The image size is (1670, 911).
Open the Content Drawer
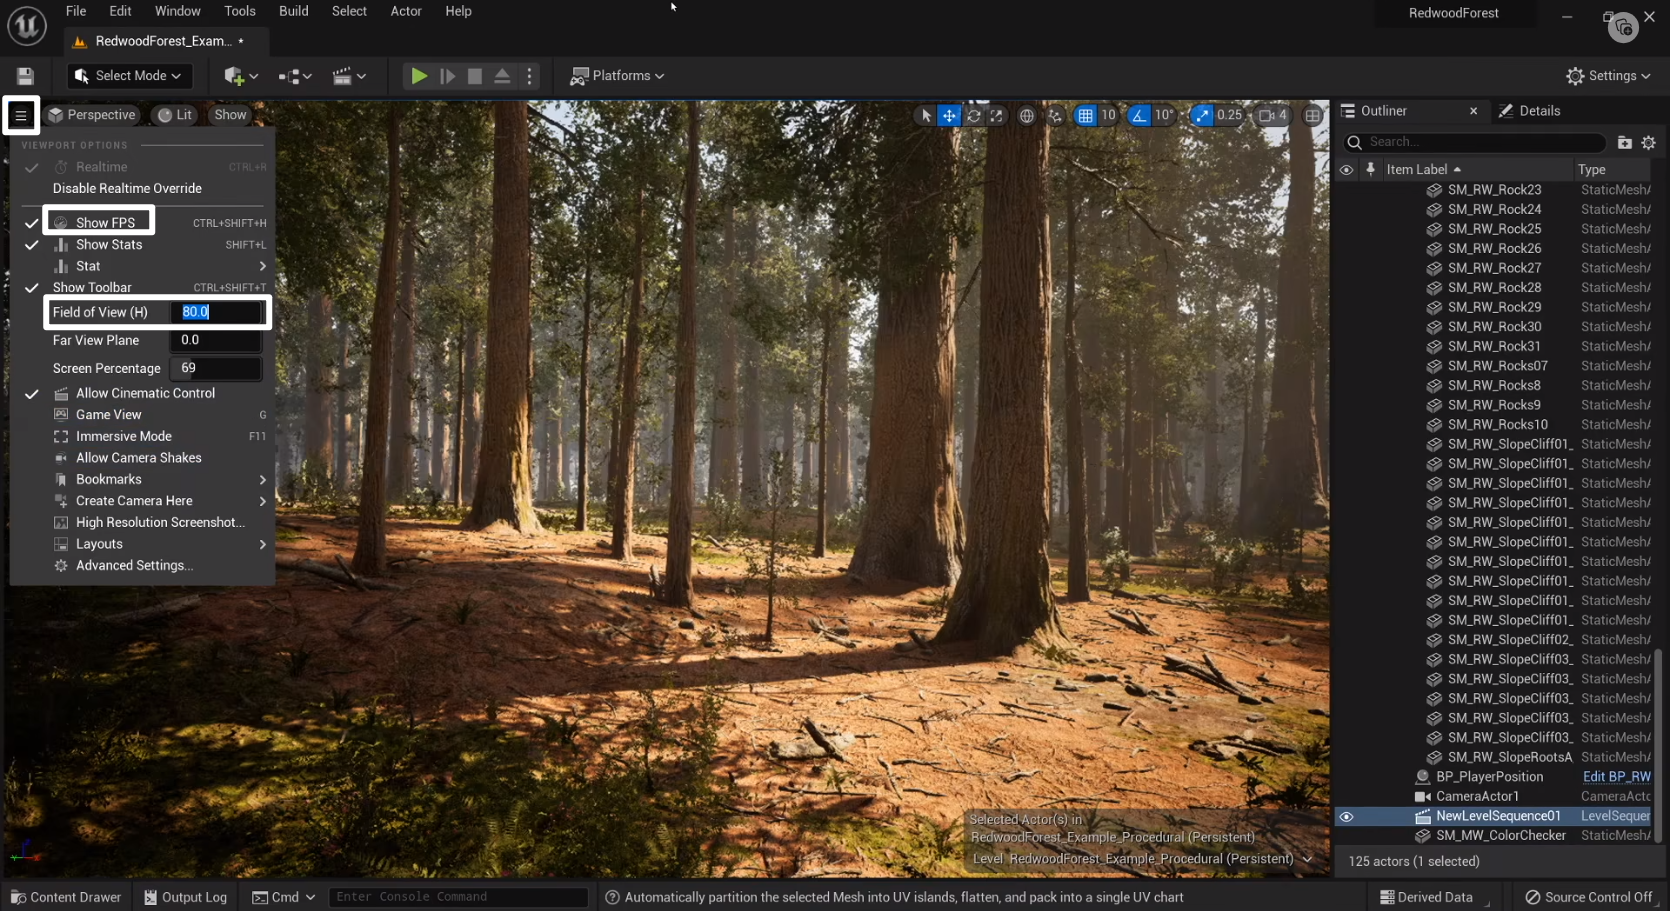click(x=65, y=897)
